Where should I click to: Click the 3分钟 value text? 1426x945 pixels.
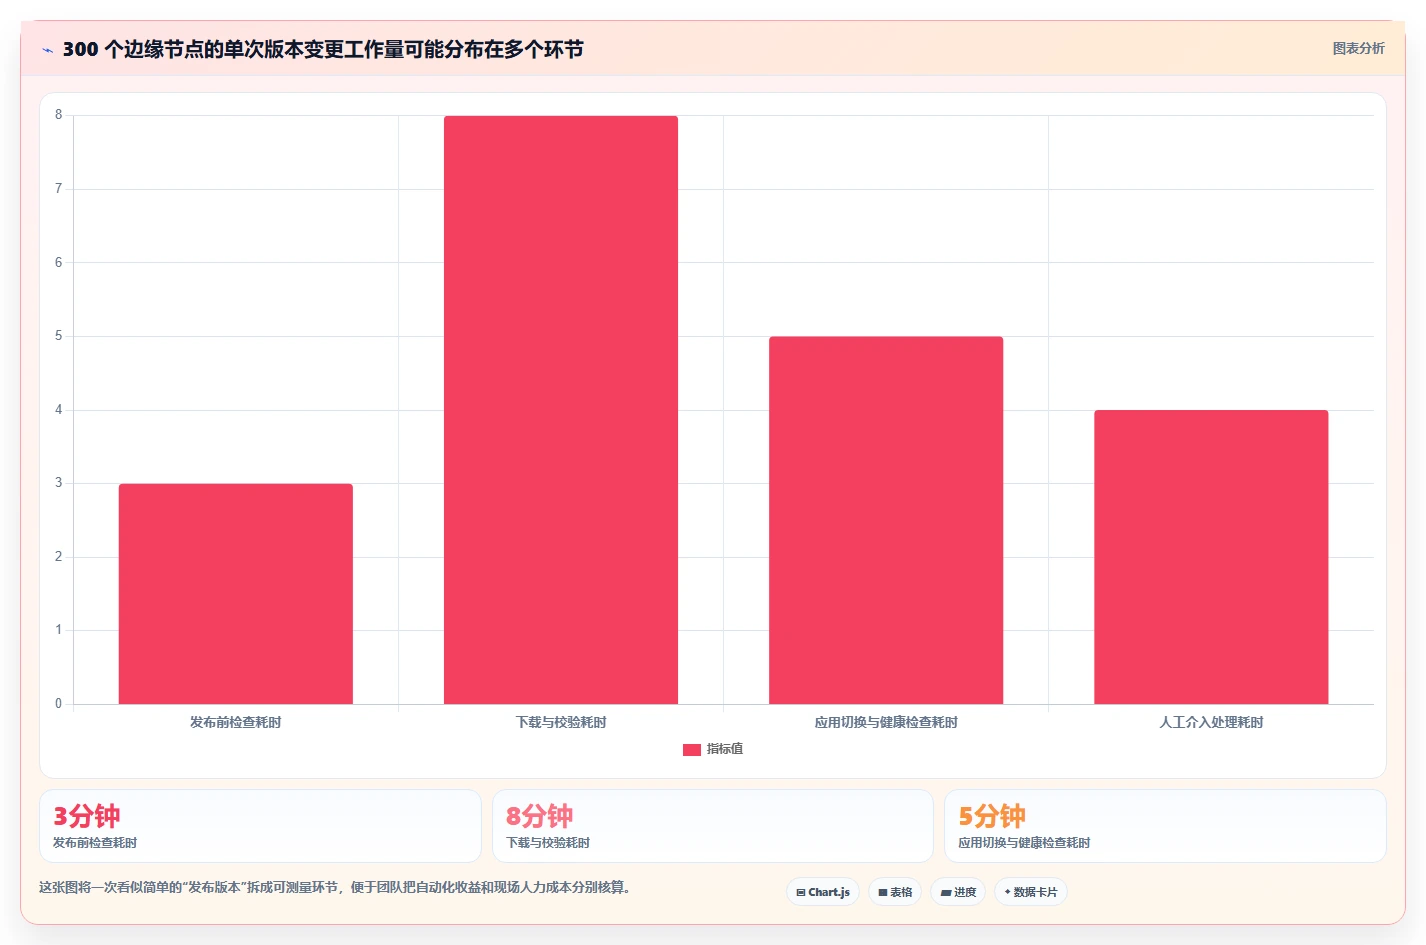pyautogui.click(x=87, y=816)
